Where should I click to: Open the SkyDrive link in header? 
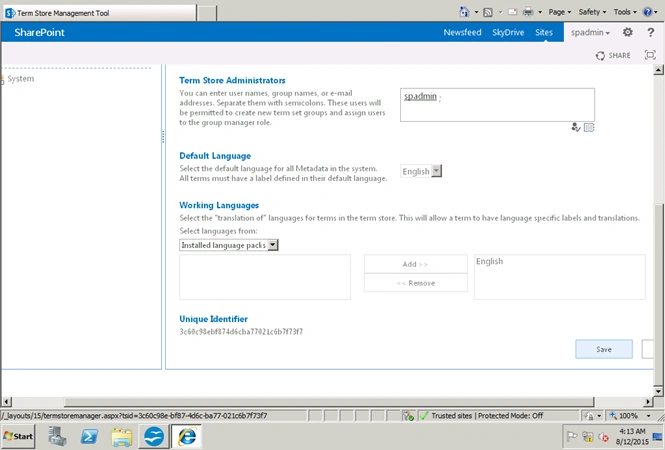tap(508, 32)
